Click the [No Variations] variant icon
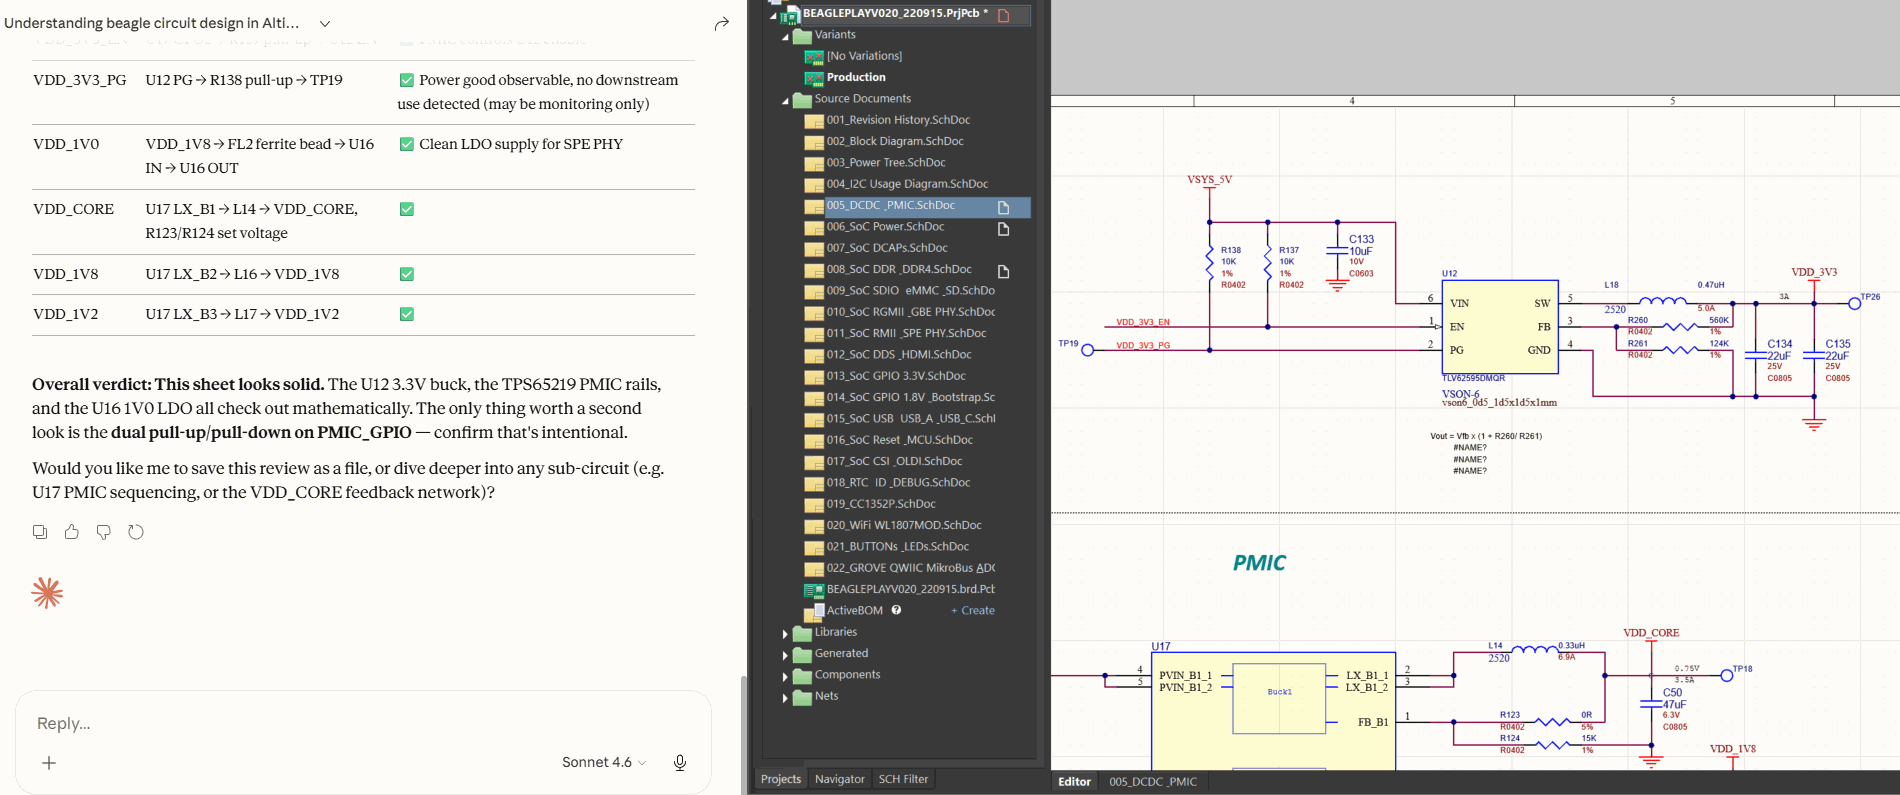The width and height of the screenshot is (1900, 795). pyautogui.click(x=814, y=56)
